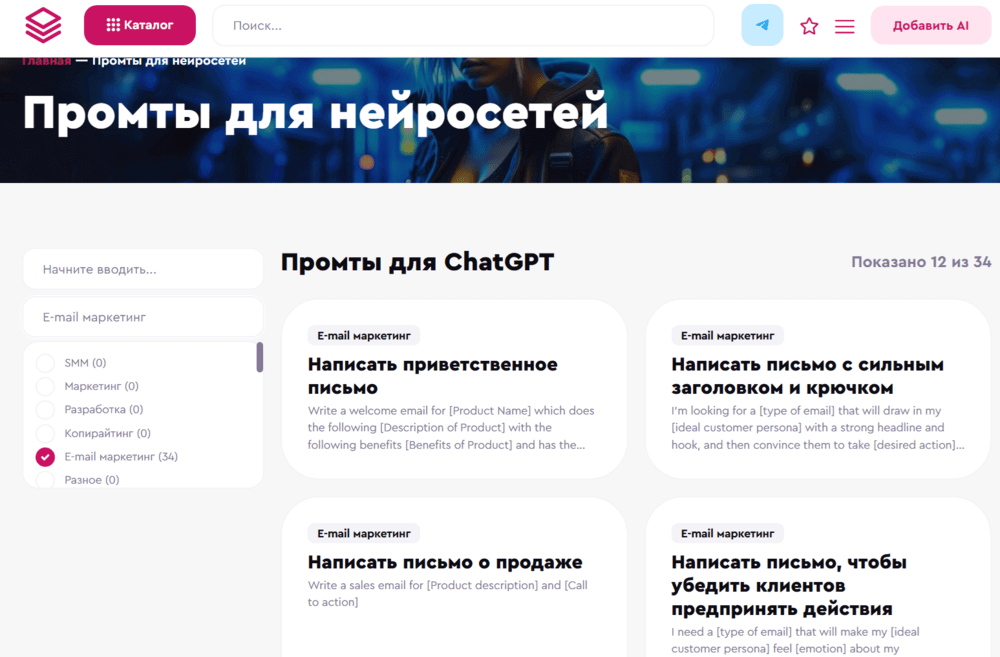Check the Копирайтинг (0) option
The image size is (1000, 657).
[x=45, y=433]
